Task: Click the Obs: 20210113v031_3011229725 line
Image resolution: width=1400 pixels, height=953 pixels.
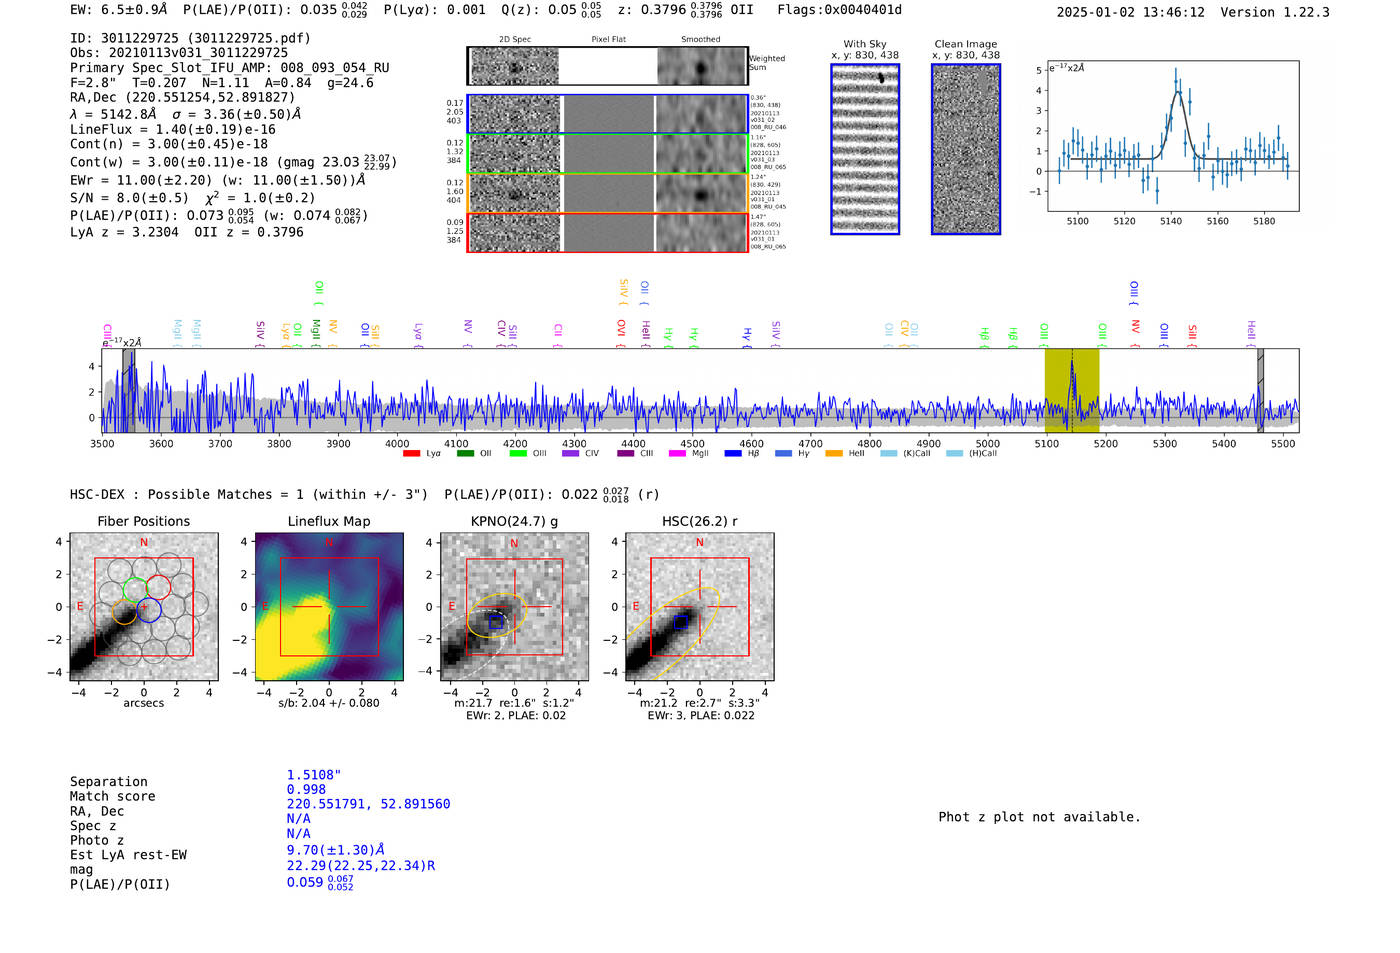Action: click(179, 52)
